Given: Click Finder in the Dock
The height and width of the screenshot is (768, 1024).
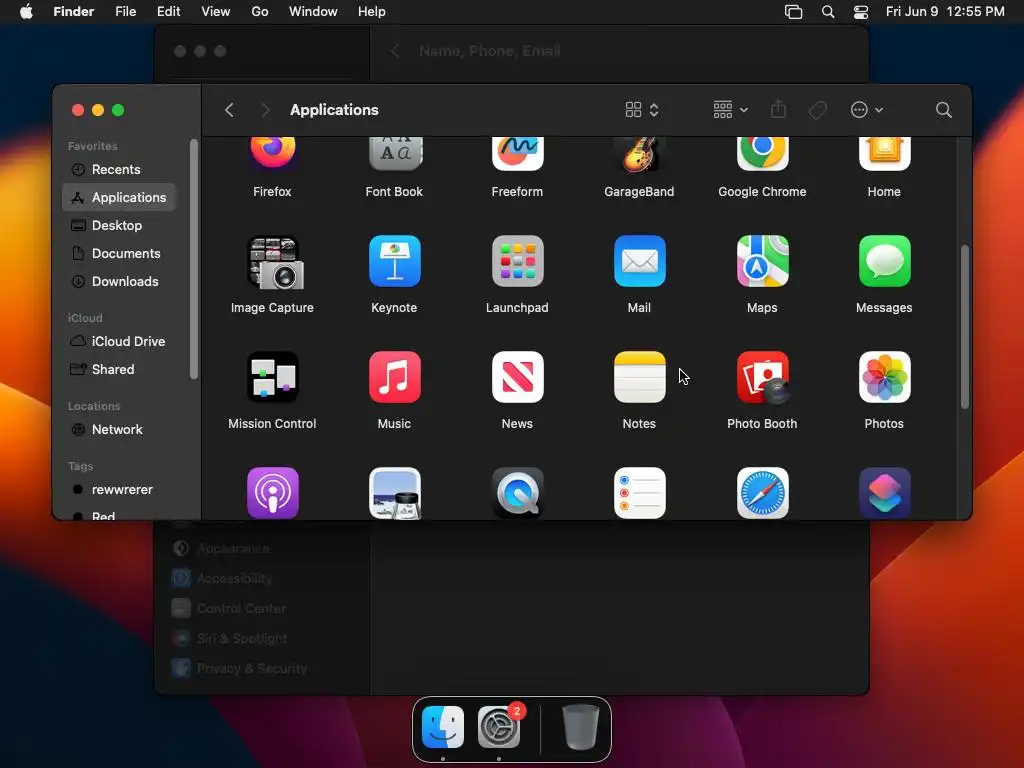Looking at the screenshot, I should click(x=443, y=727).
